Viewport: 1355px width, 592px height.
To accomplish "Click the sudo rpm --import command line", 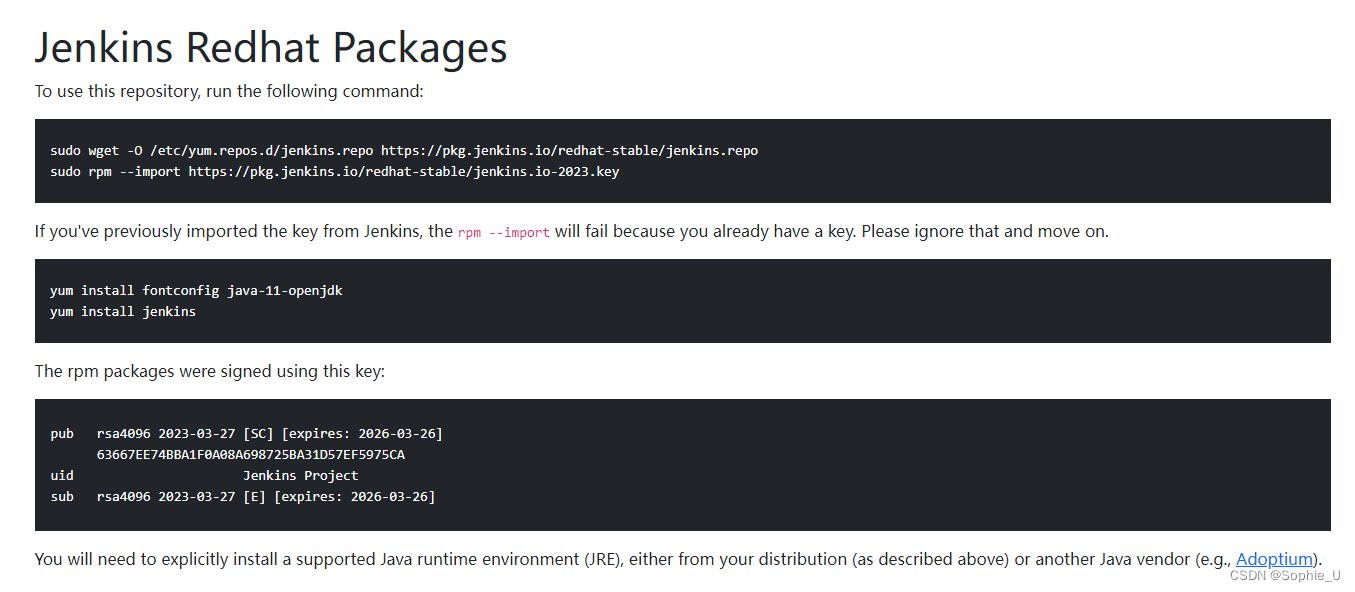I will tap(335, 171).
